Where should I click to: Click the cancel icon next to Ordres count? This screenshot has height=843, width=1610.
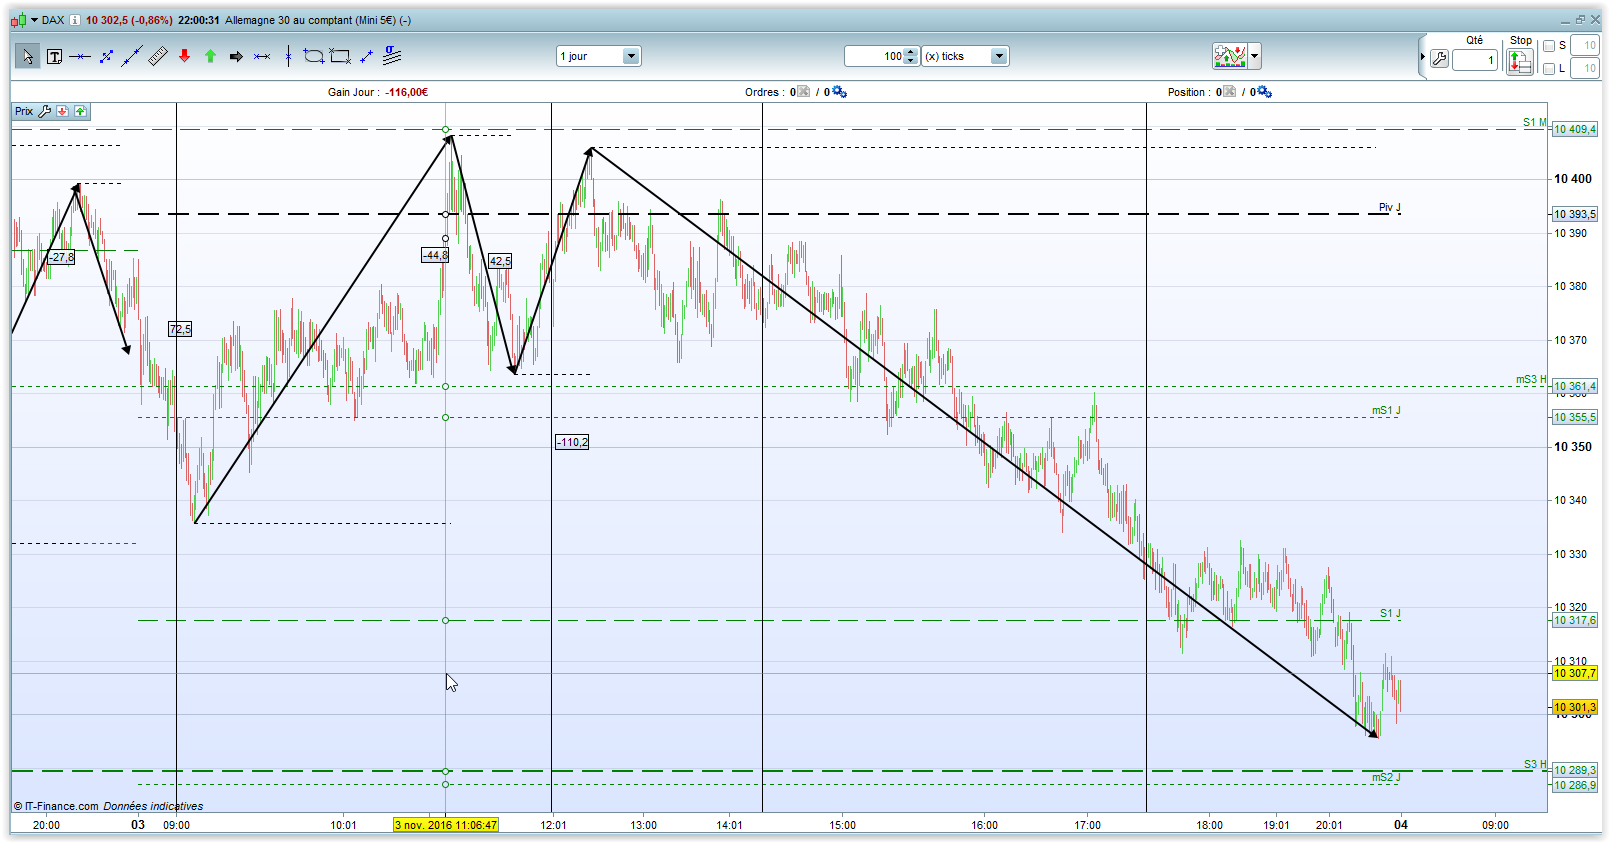[x=803, y=92]
